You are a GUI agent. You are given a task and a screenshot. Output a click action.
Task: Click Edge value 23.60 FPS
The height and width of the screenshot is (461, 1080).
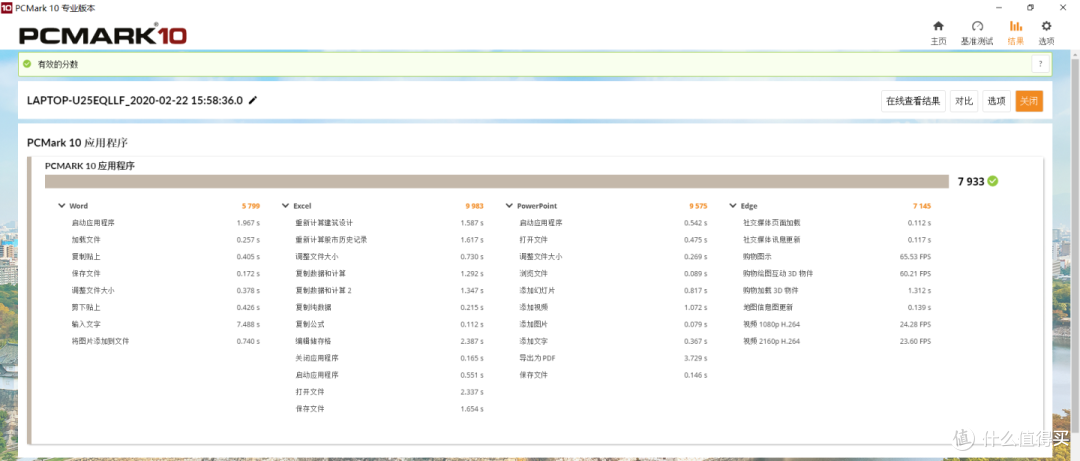915,341
